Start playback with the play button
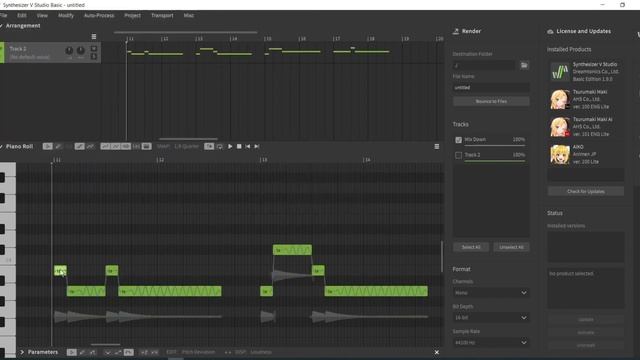This screenshot has width=640, height=360. pos(230,146)
